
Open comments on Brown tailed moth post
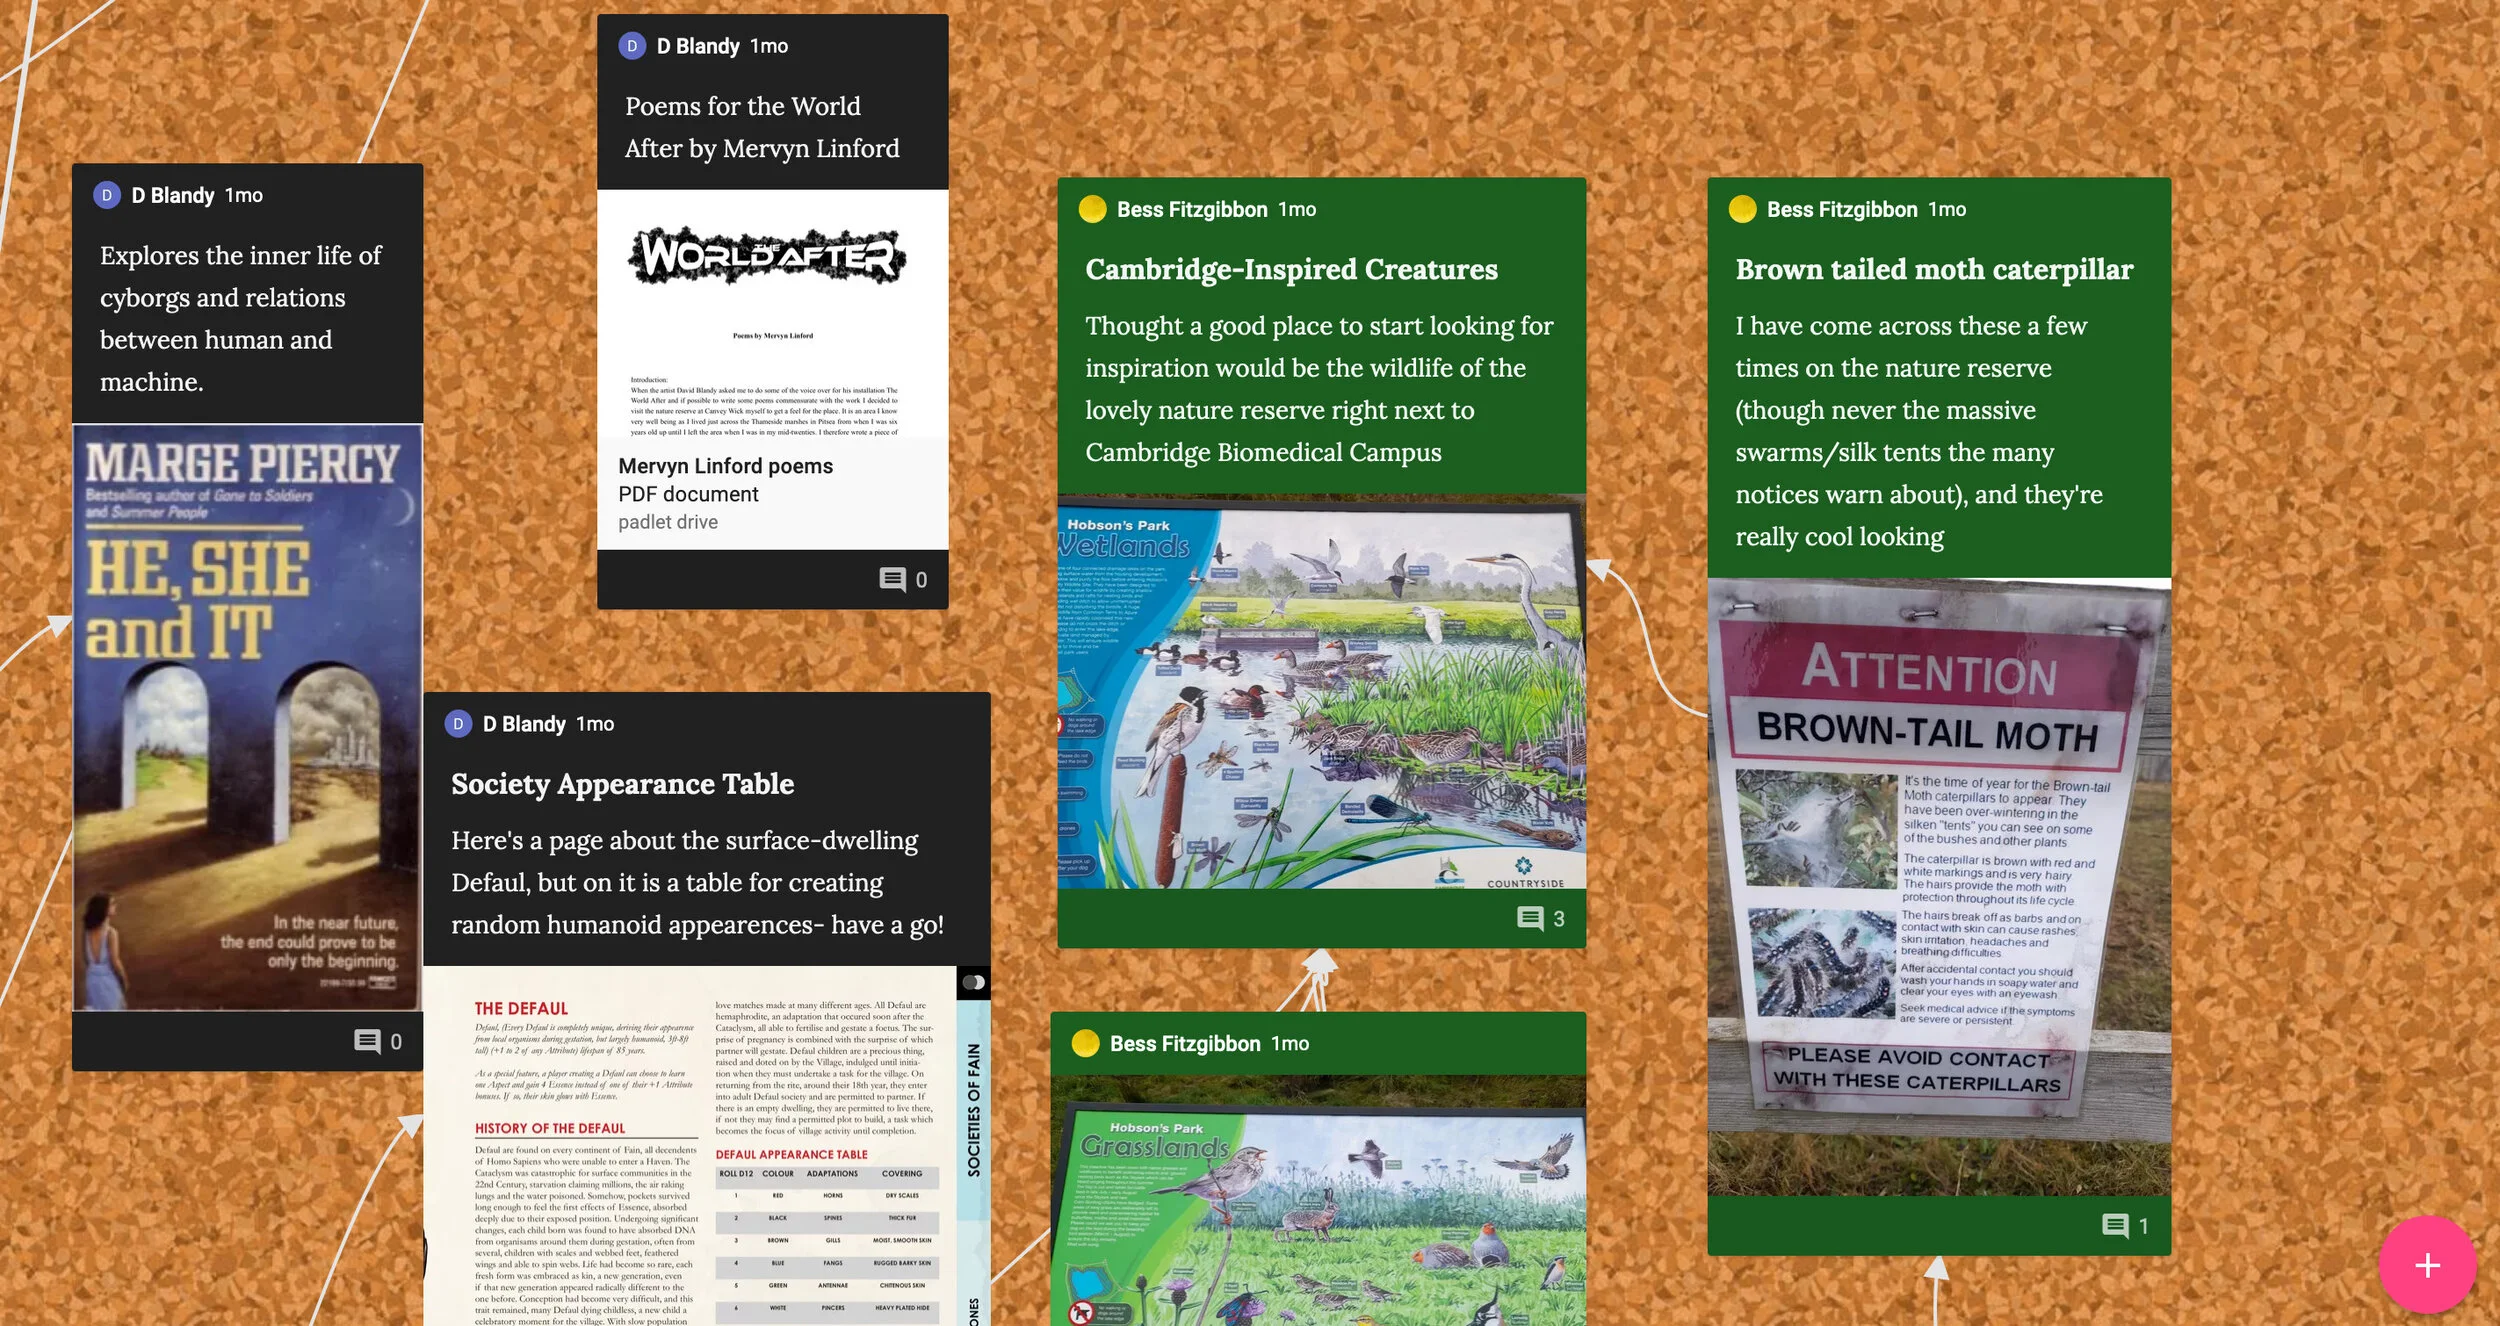click(2126, 1226)
